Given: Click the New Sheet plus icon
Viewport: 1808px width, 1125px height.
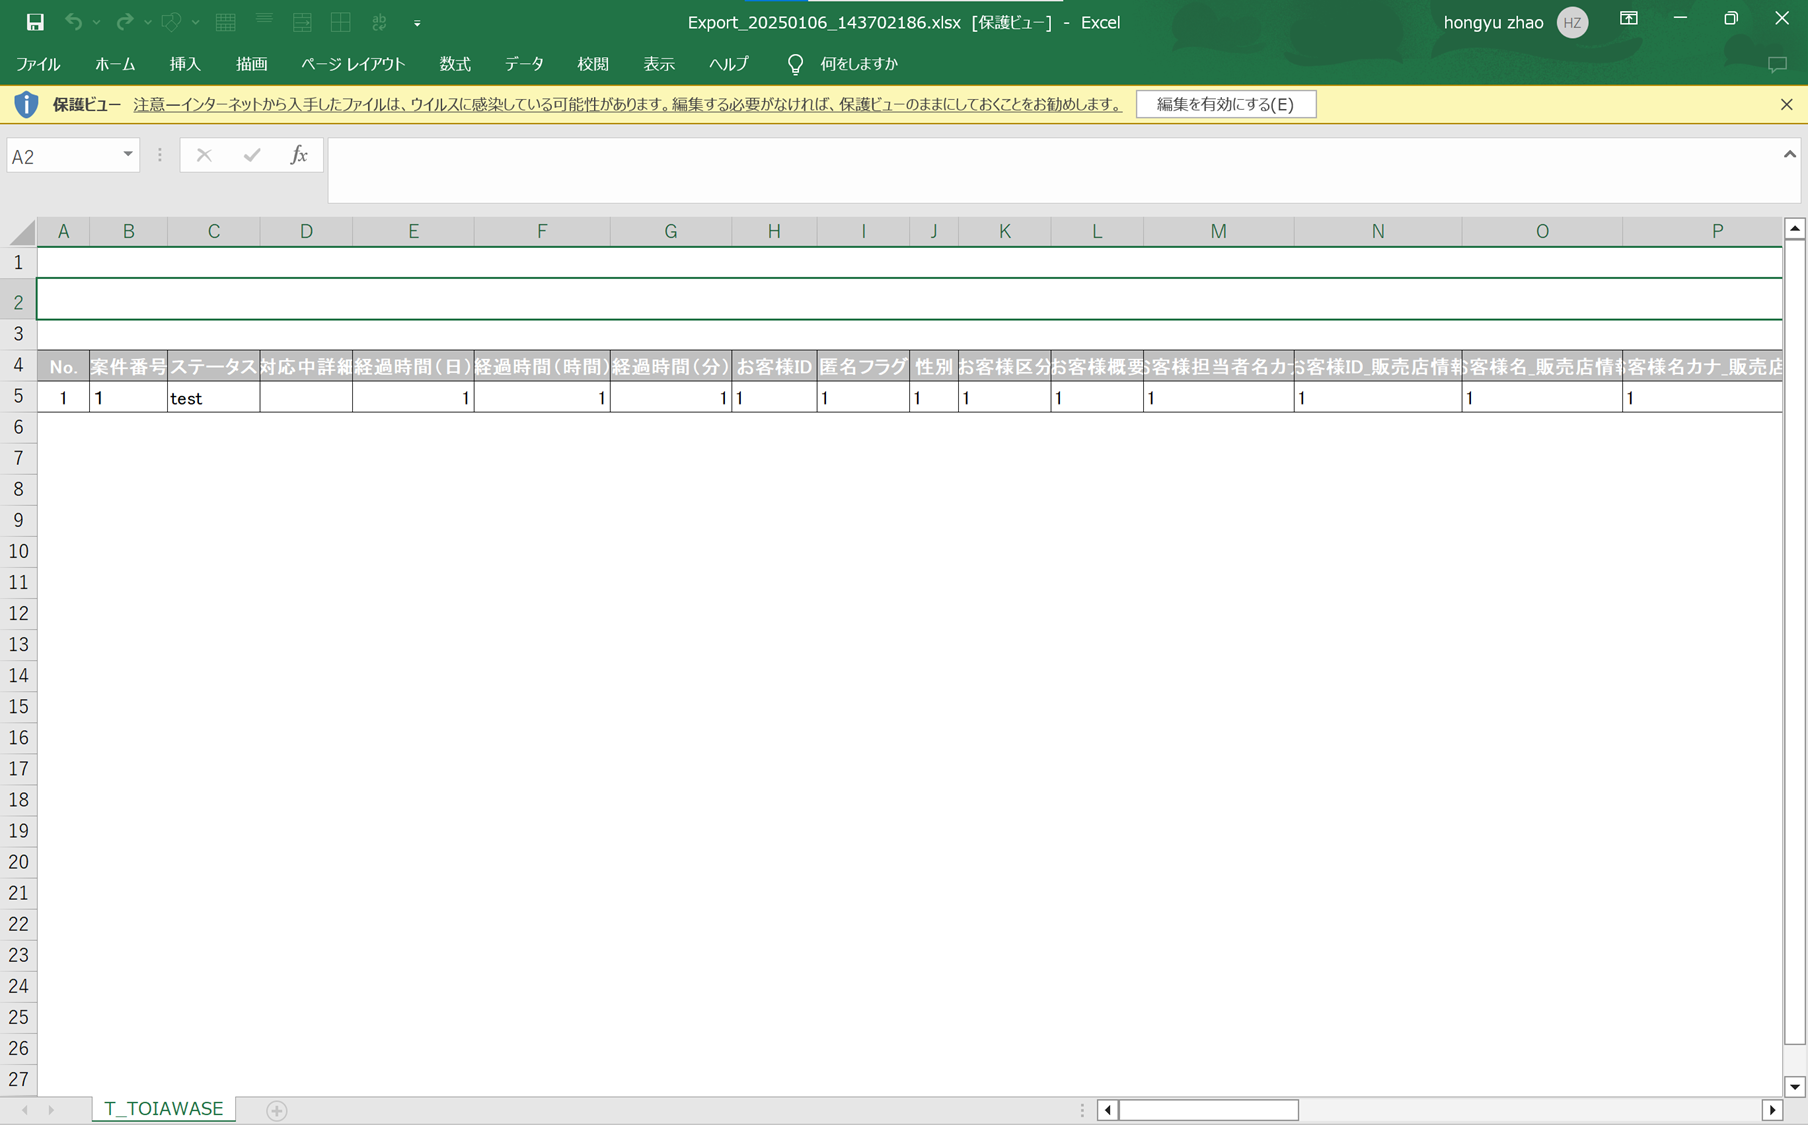Looking at the screenshot, I should click(277, 1110).
